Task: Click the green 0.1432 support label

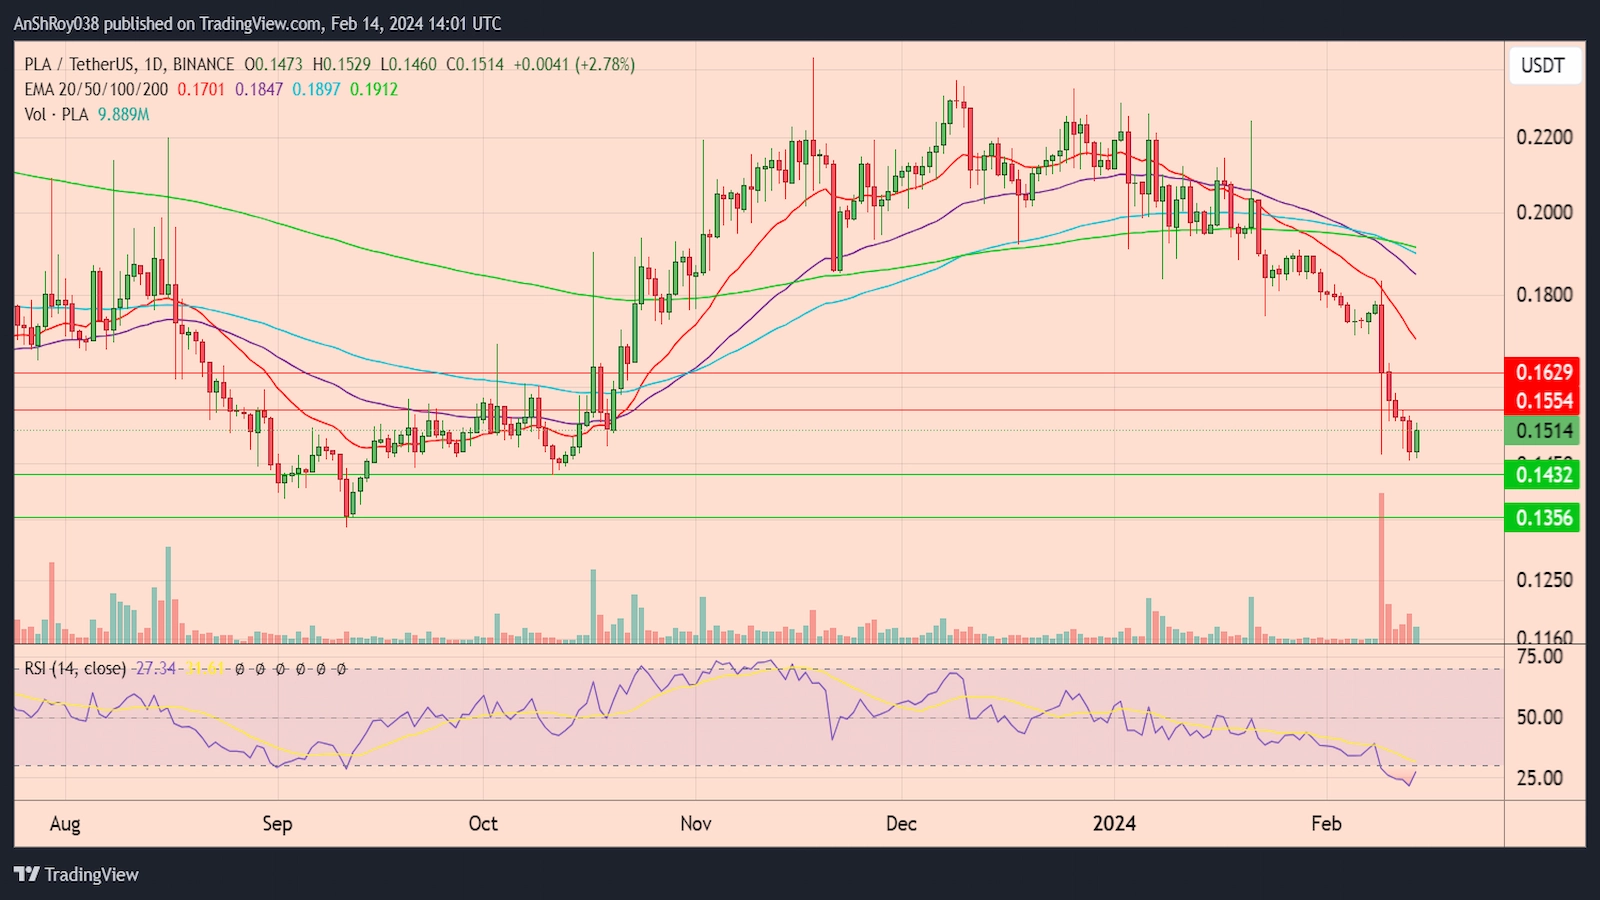Action: click(x=1543, y=475)
